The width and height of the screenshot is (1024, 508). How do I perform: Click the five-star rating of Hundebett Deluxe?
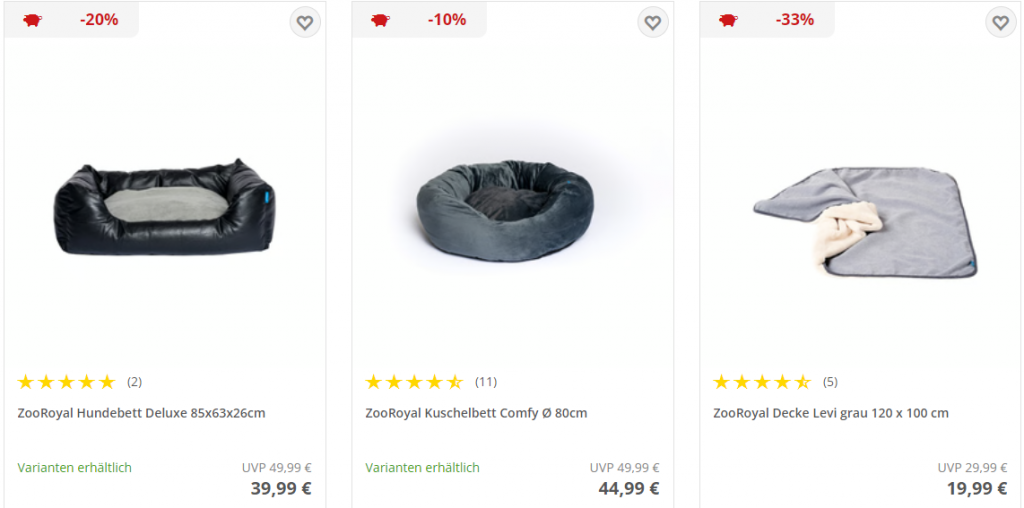(x=67, y=382)
